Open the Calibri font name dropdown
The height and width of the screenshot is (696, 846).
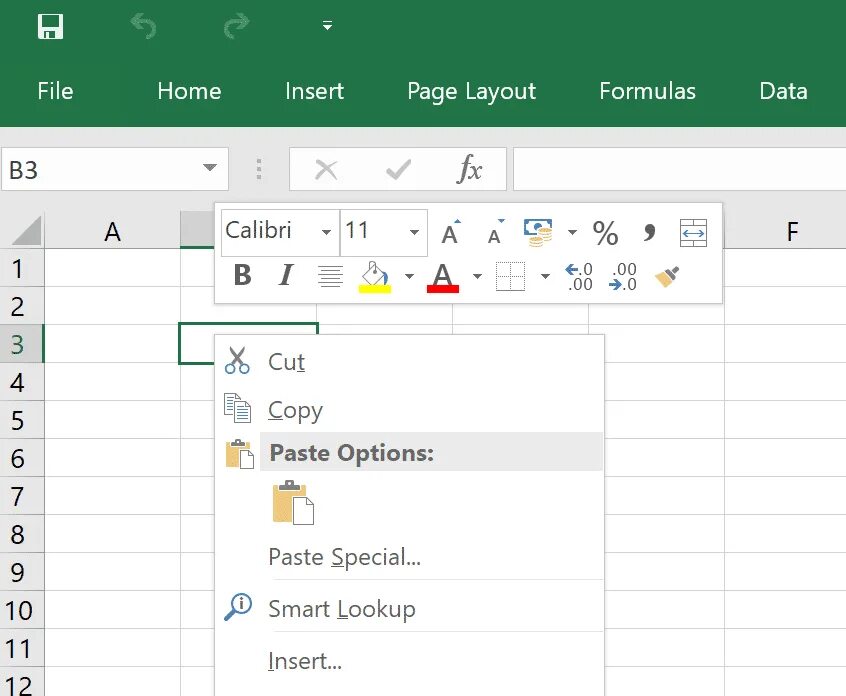[326, 233]
